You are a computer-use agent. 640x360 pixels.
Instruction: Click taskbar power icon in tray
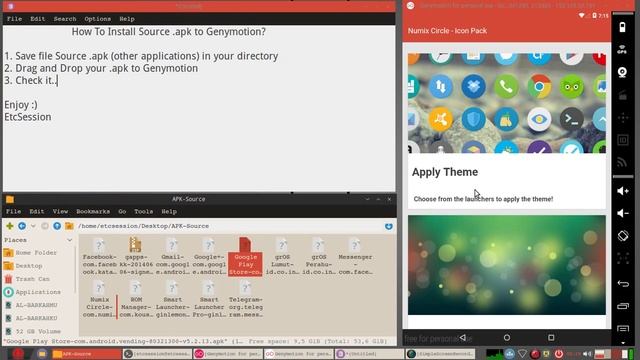(x=558, y=354)
